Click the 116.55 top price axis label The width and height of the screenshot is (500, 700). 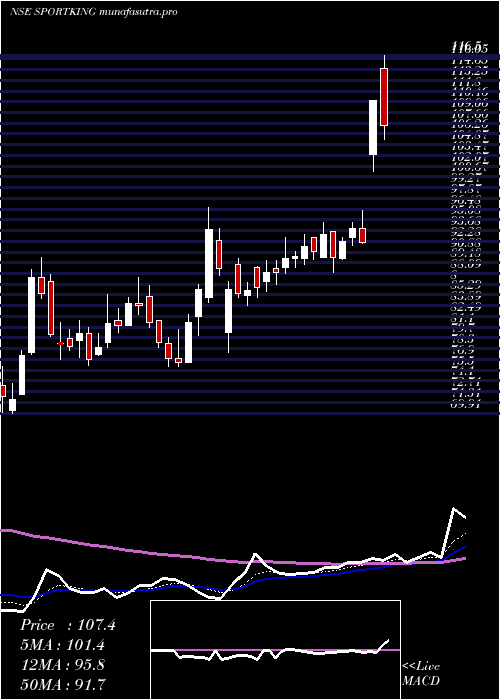[x=469, y=46]
